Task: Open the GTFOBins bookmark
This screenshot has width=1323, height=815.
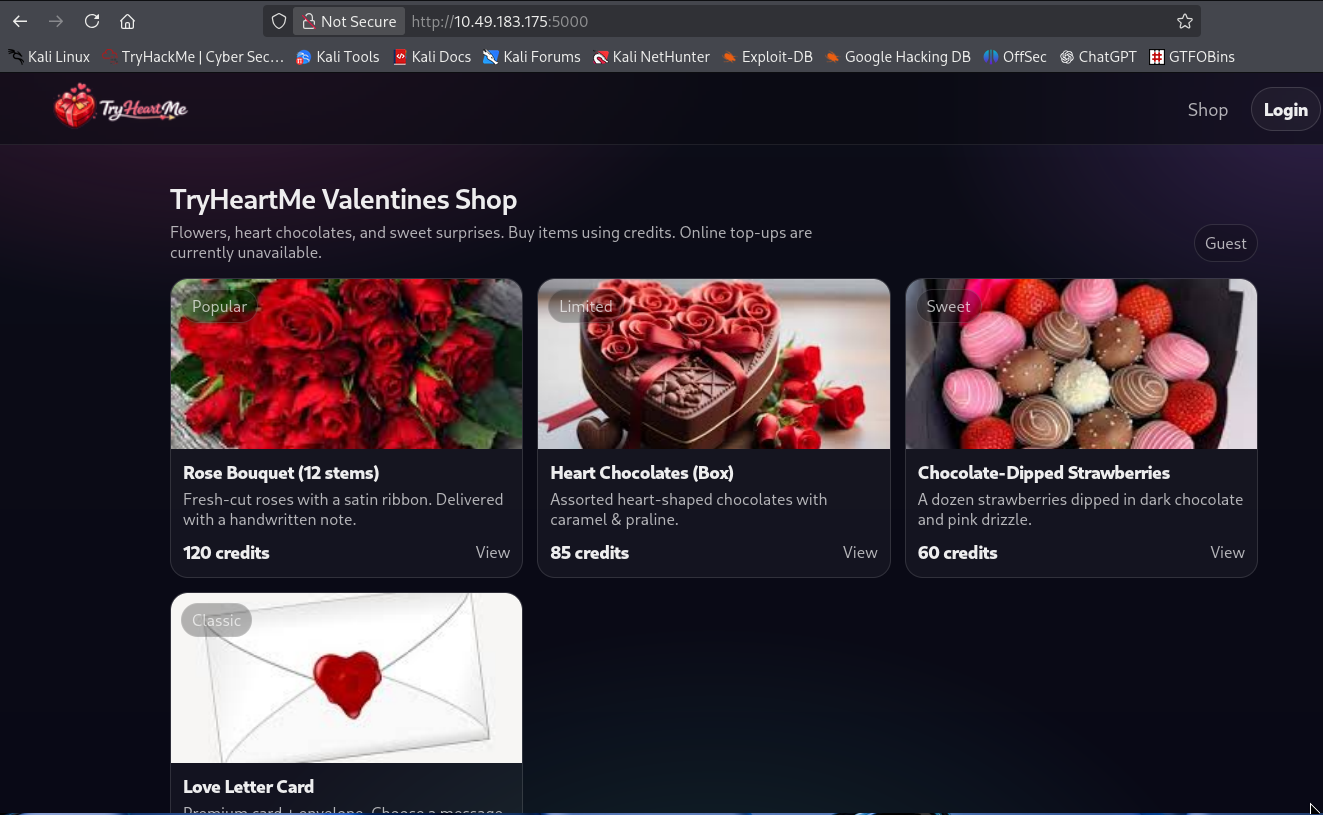Action: (x=1192, y=57)
